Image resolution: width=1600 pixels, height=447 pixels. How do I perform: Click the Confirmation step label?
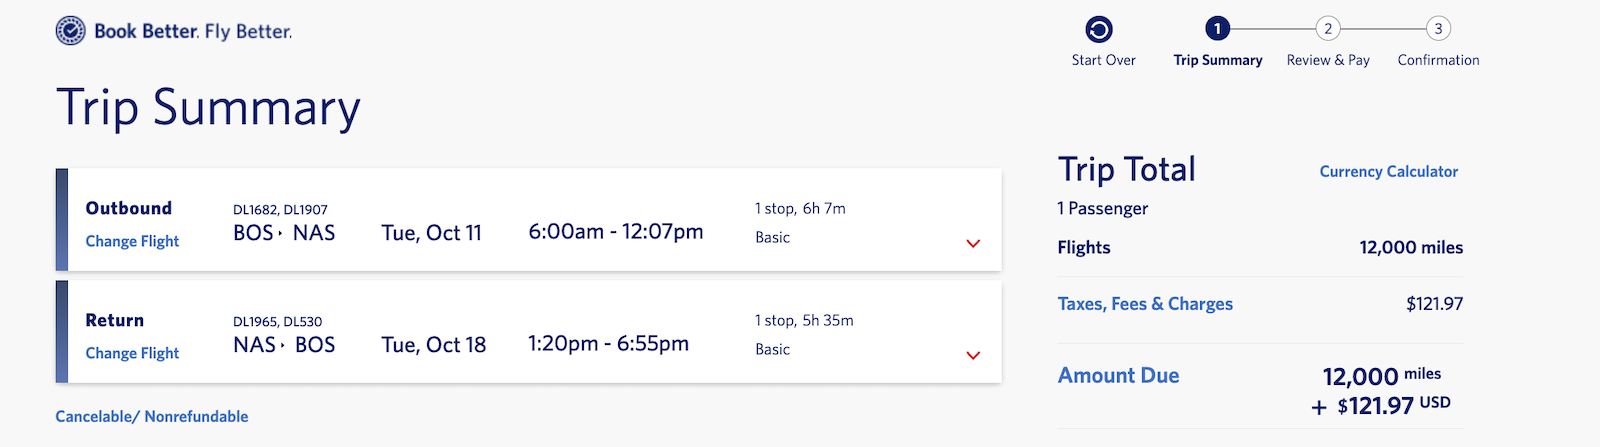click(1438, 60)
